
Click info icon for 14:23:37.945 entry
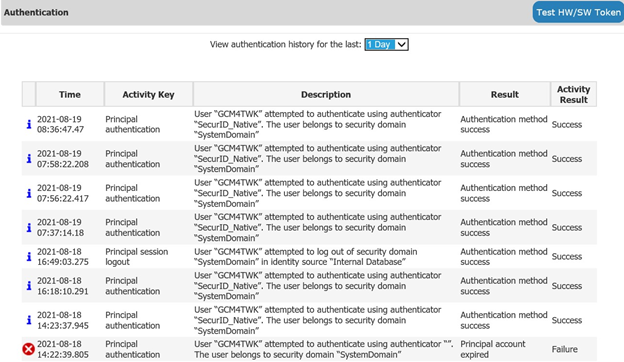pyautogui.click(x=29, y=320)
